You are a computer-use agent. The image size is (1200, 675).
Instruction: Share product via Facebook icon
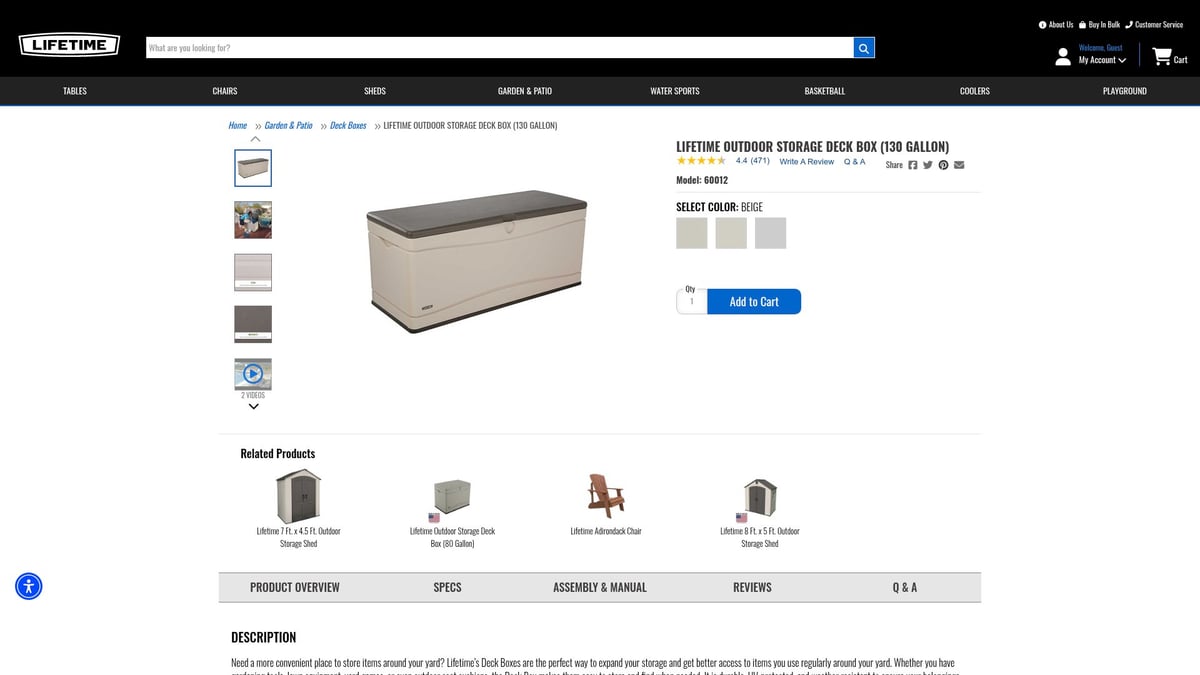913,165
